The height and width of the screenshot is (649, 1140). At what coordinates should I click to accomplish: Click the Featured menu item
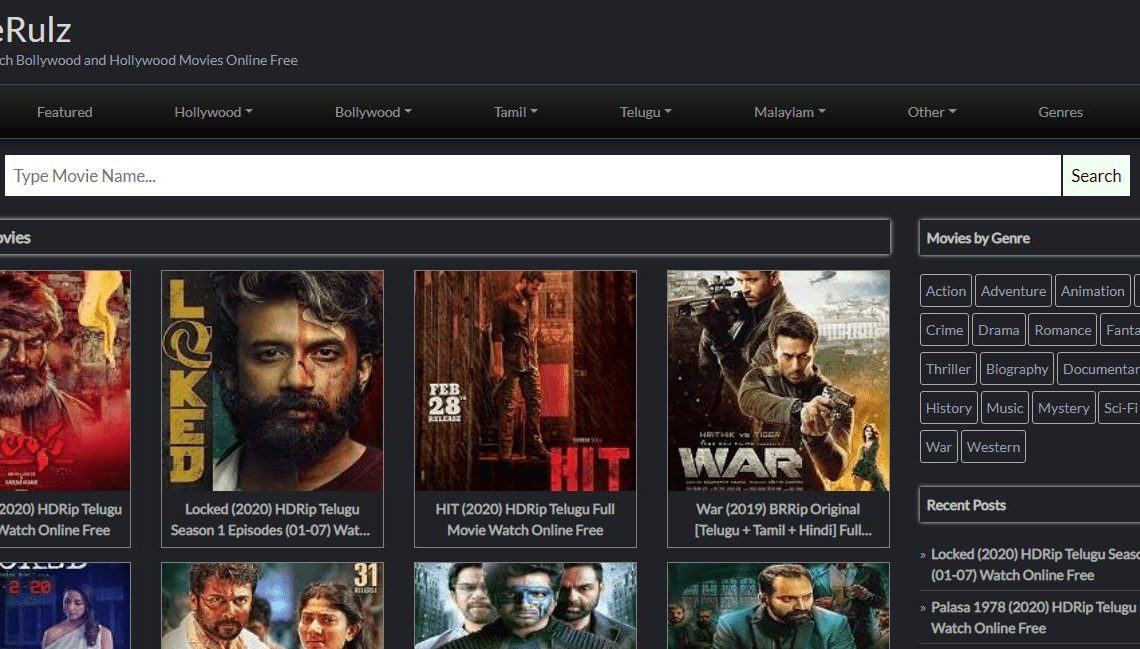point(65,112)
